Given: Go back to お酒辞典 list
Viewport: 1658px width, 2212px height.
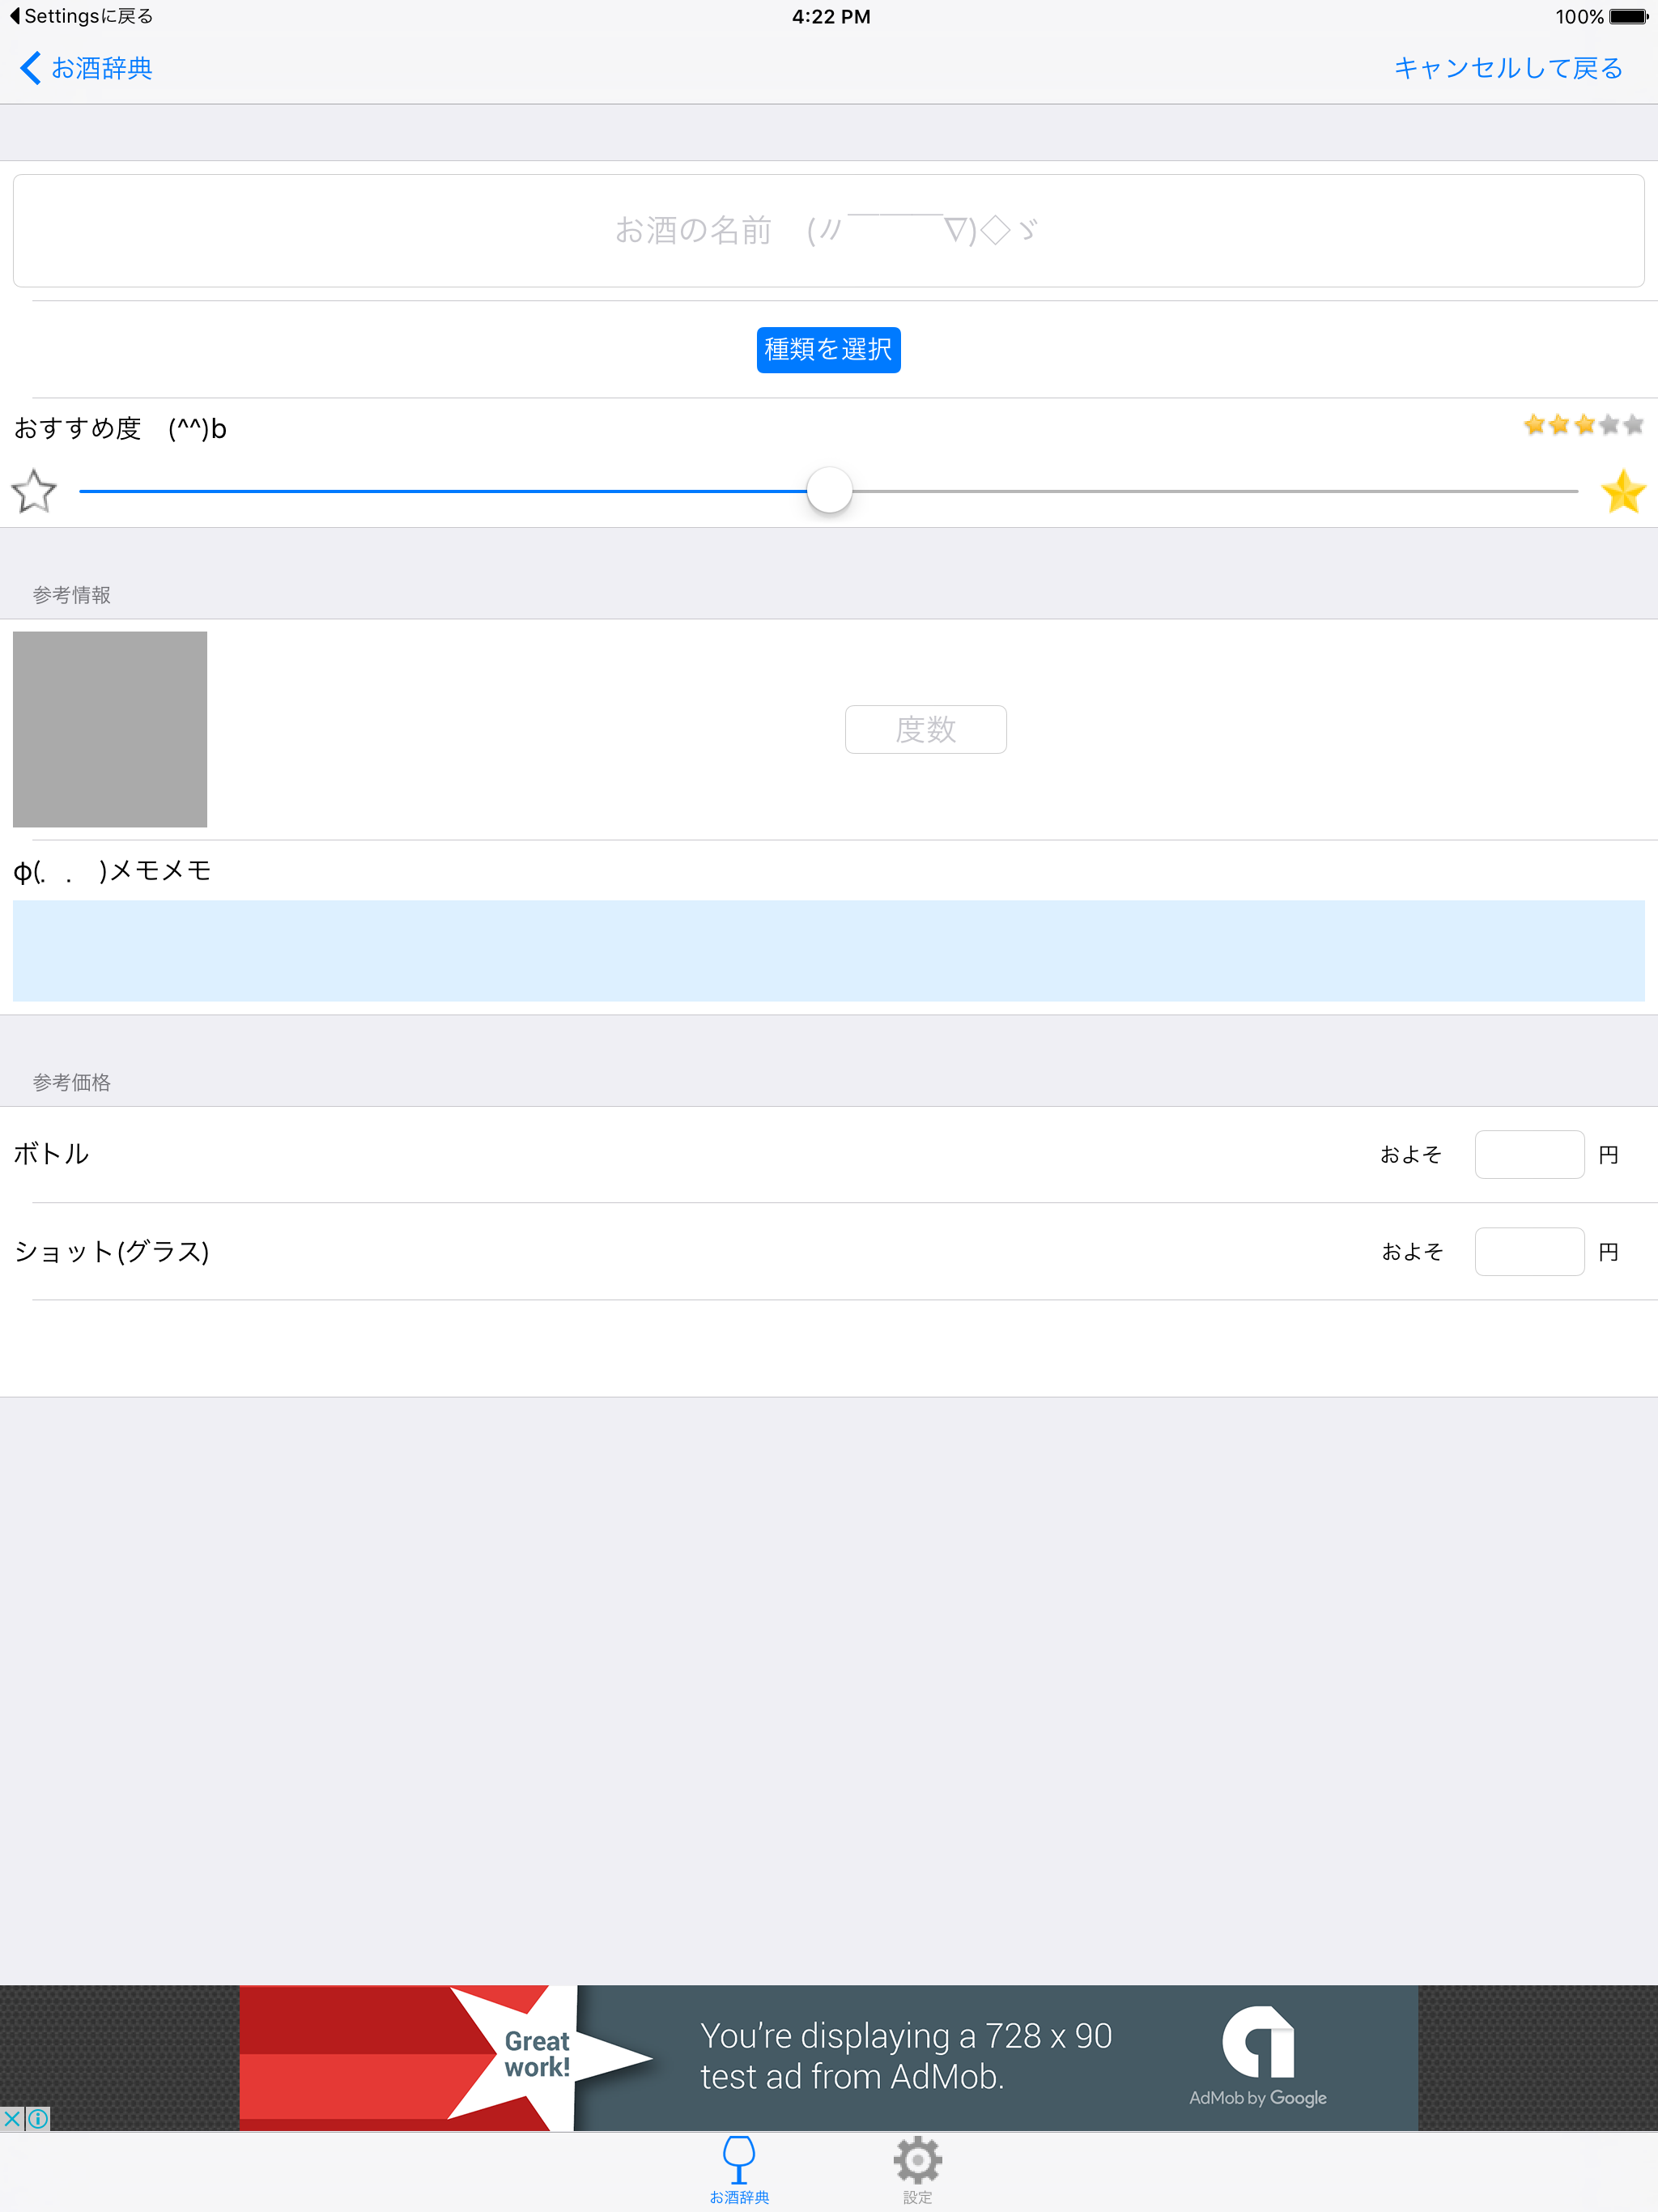Looking at the screenshot, I should (86, 68).
